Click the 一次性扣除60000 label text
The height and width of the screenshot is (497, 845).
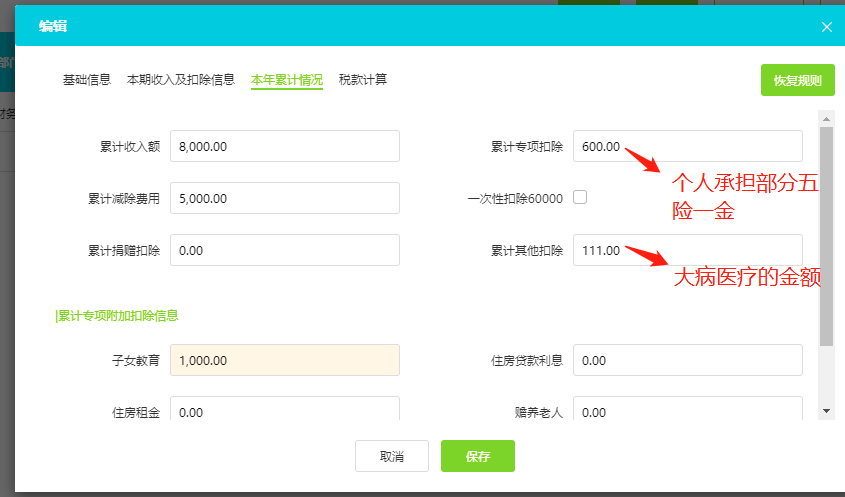pyautogui.click(x=515, y=198)
